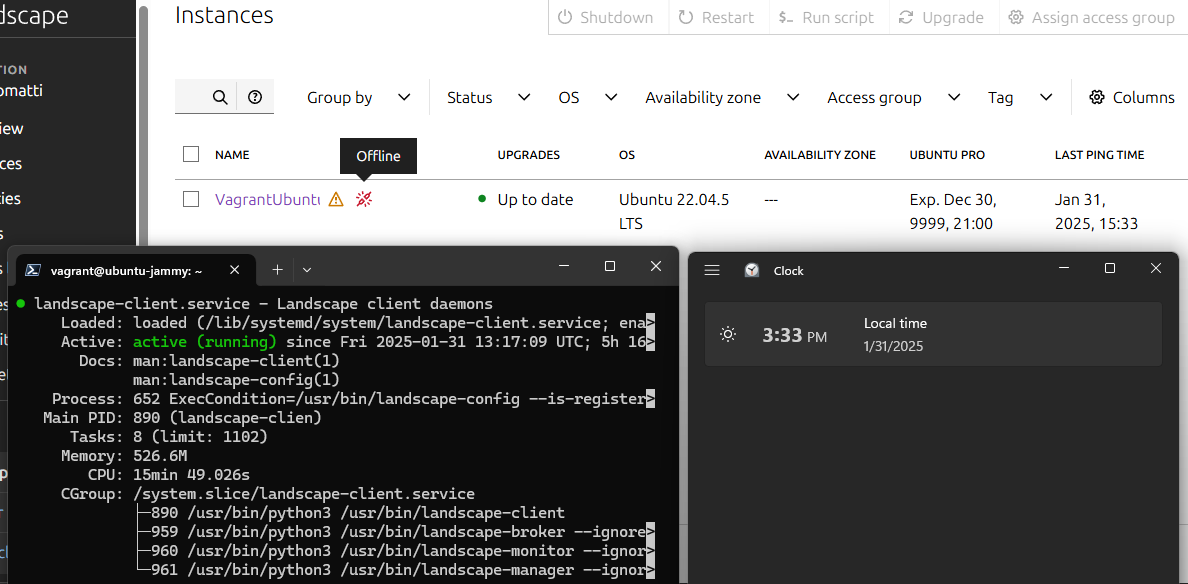Open a new terminal tab with plus
This screenshot has height=584, width=1188.
click(278, 270)
